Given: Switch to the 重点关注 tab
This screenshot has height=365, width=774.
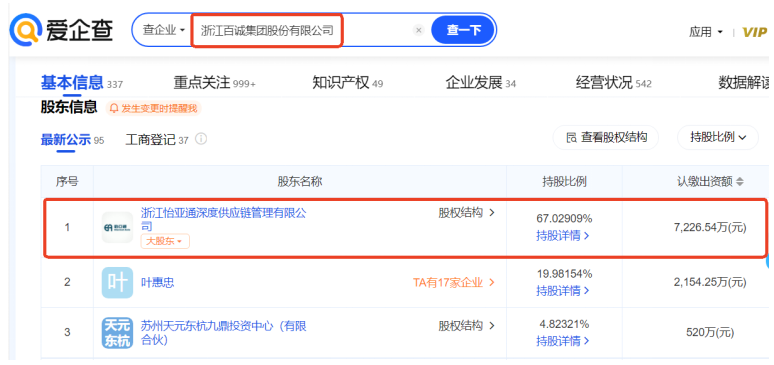Looking at the screenshot, I should coord(214,83).
